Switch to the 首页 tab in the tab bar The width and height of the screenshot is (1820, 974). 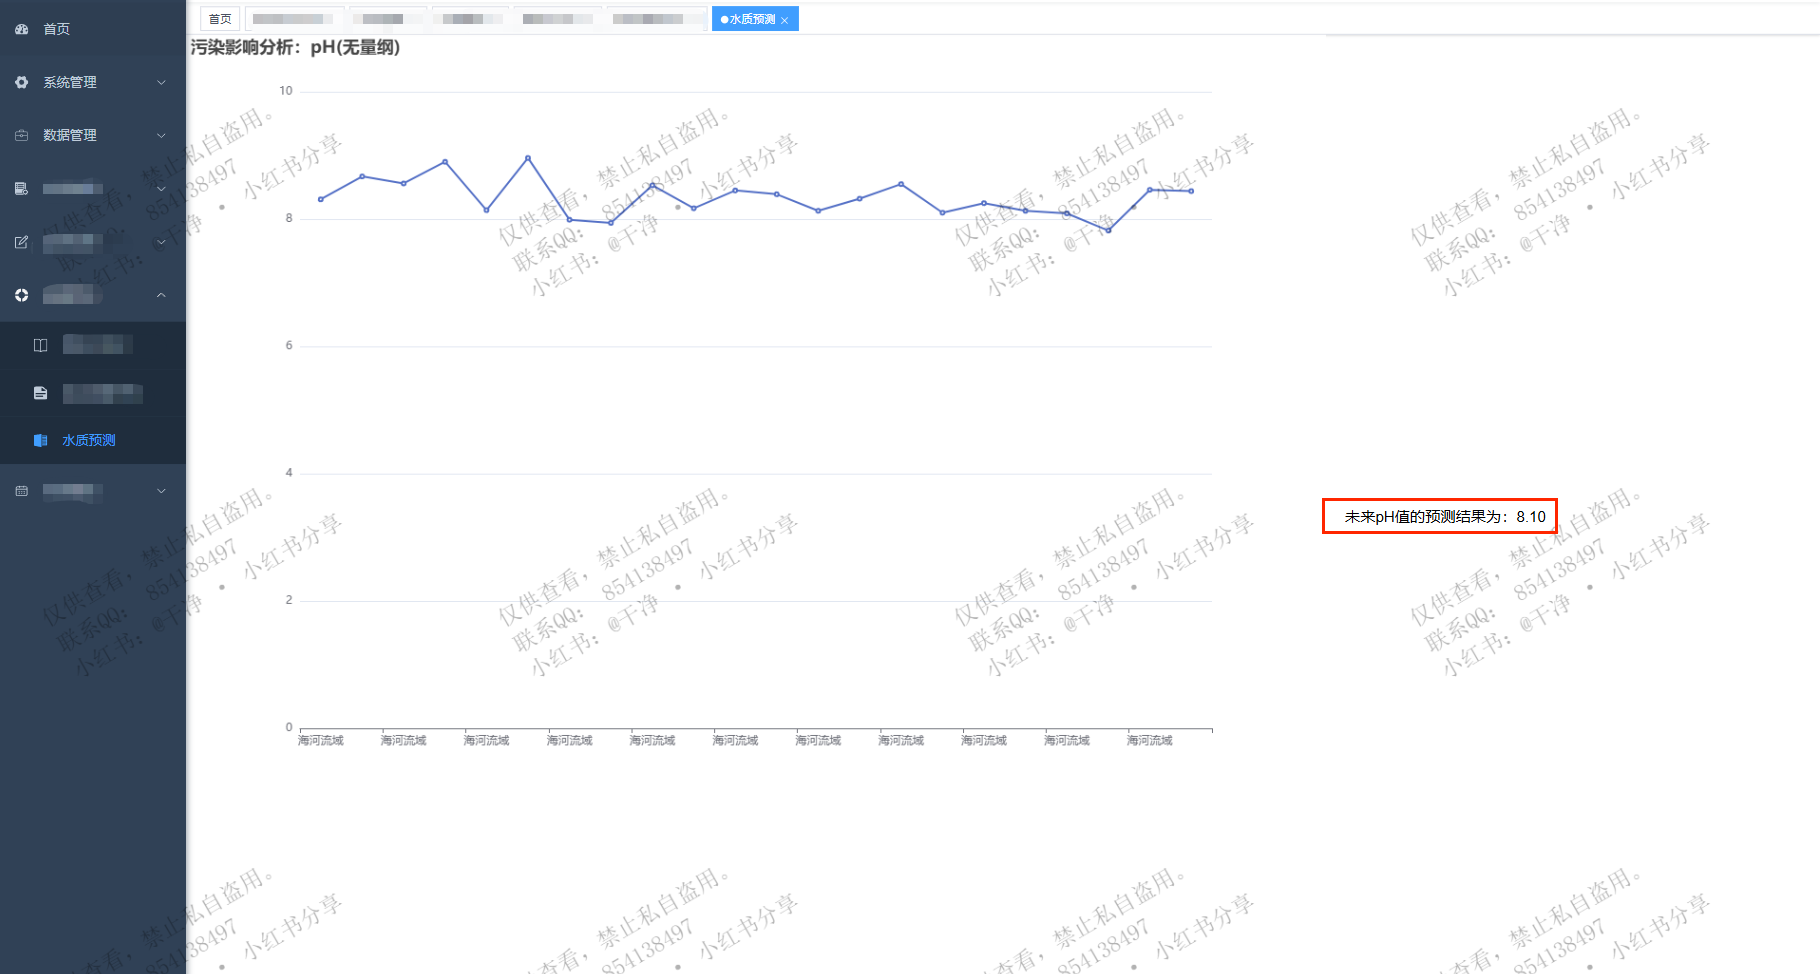pyautogui.click(x=220, y=19)
